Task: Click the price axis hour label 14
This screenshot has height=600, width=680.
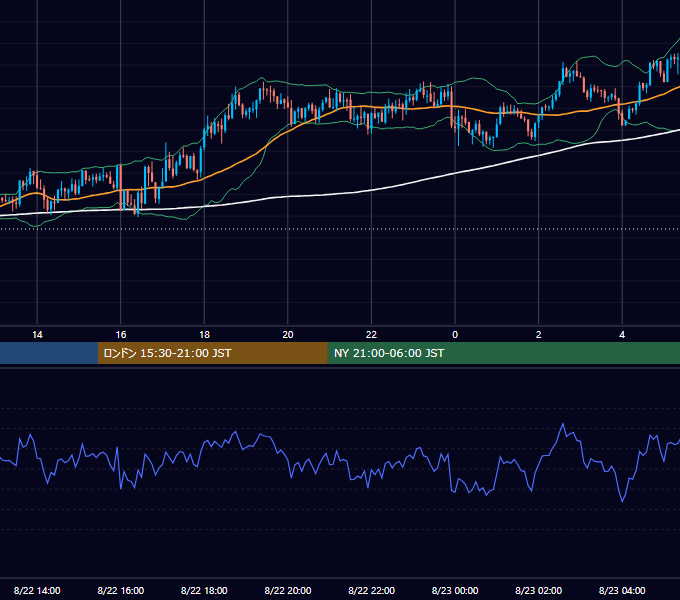Action: click(37, 335)
